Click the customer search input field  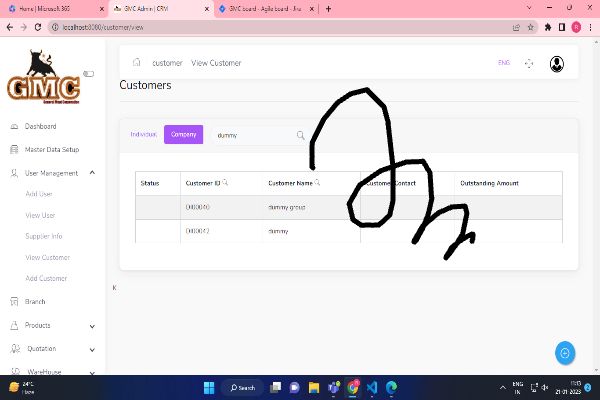pos(253,135)
